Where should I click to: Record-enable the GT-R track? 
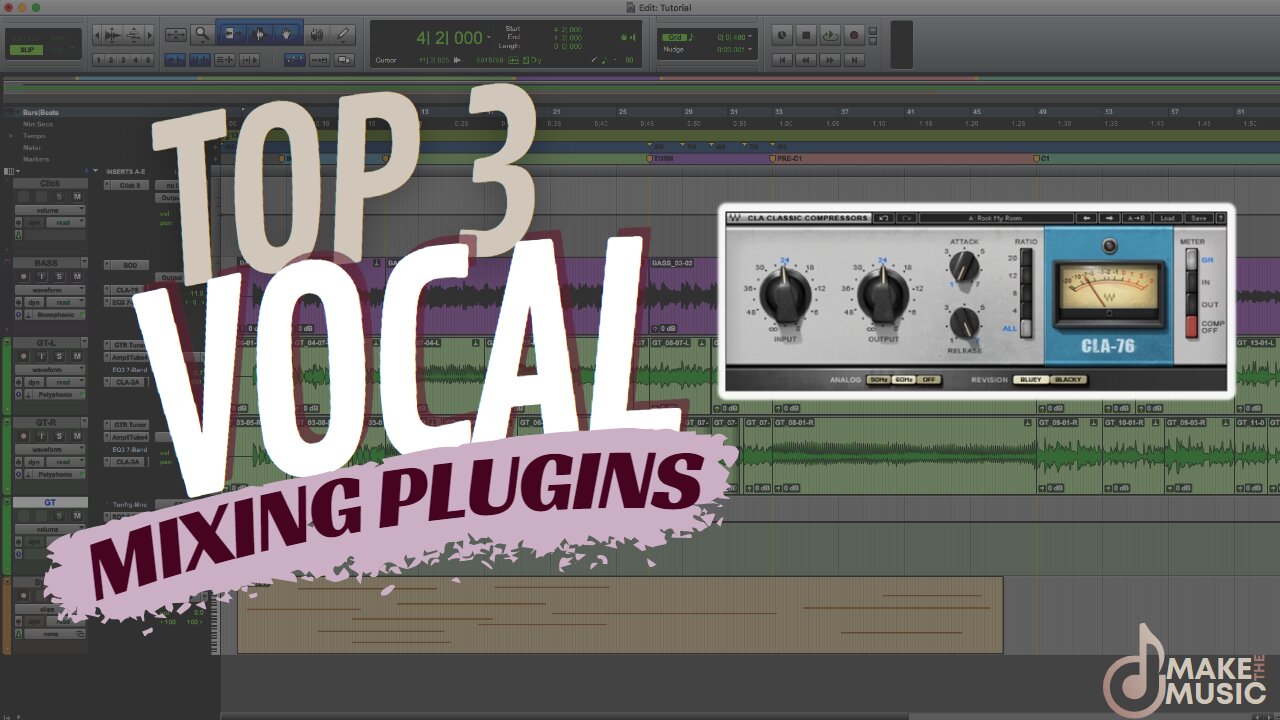tap(23, 436)
